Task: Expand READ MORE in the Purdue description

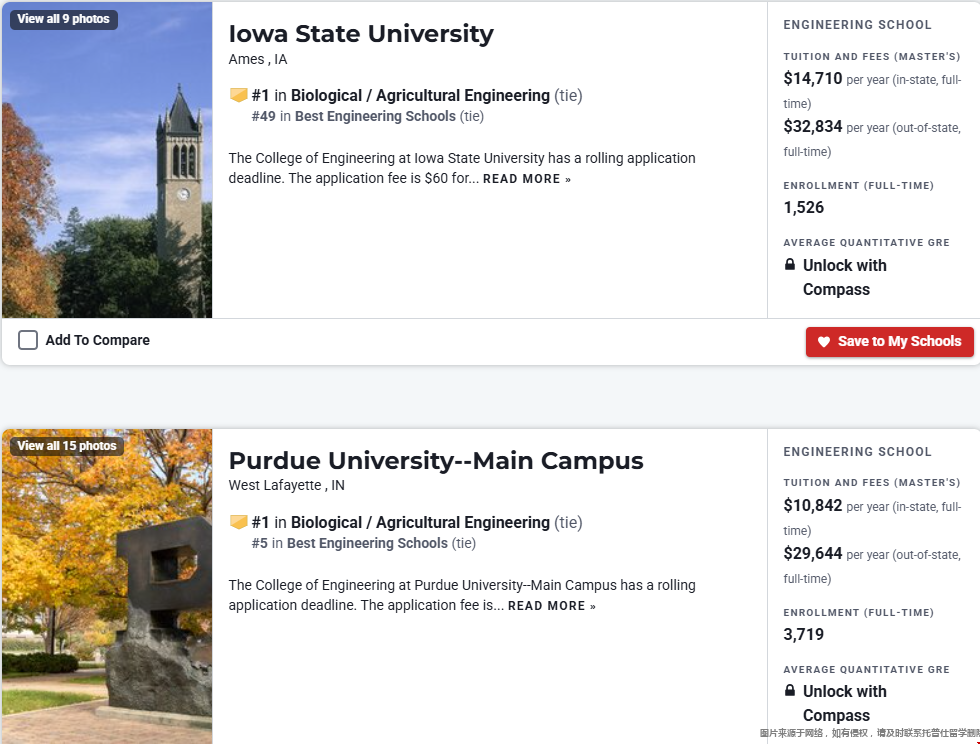Action: tap(552, 606)
